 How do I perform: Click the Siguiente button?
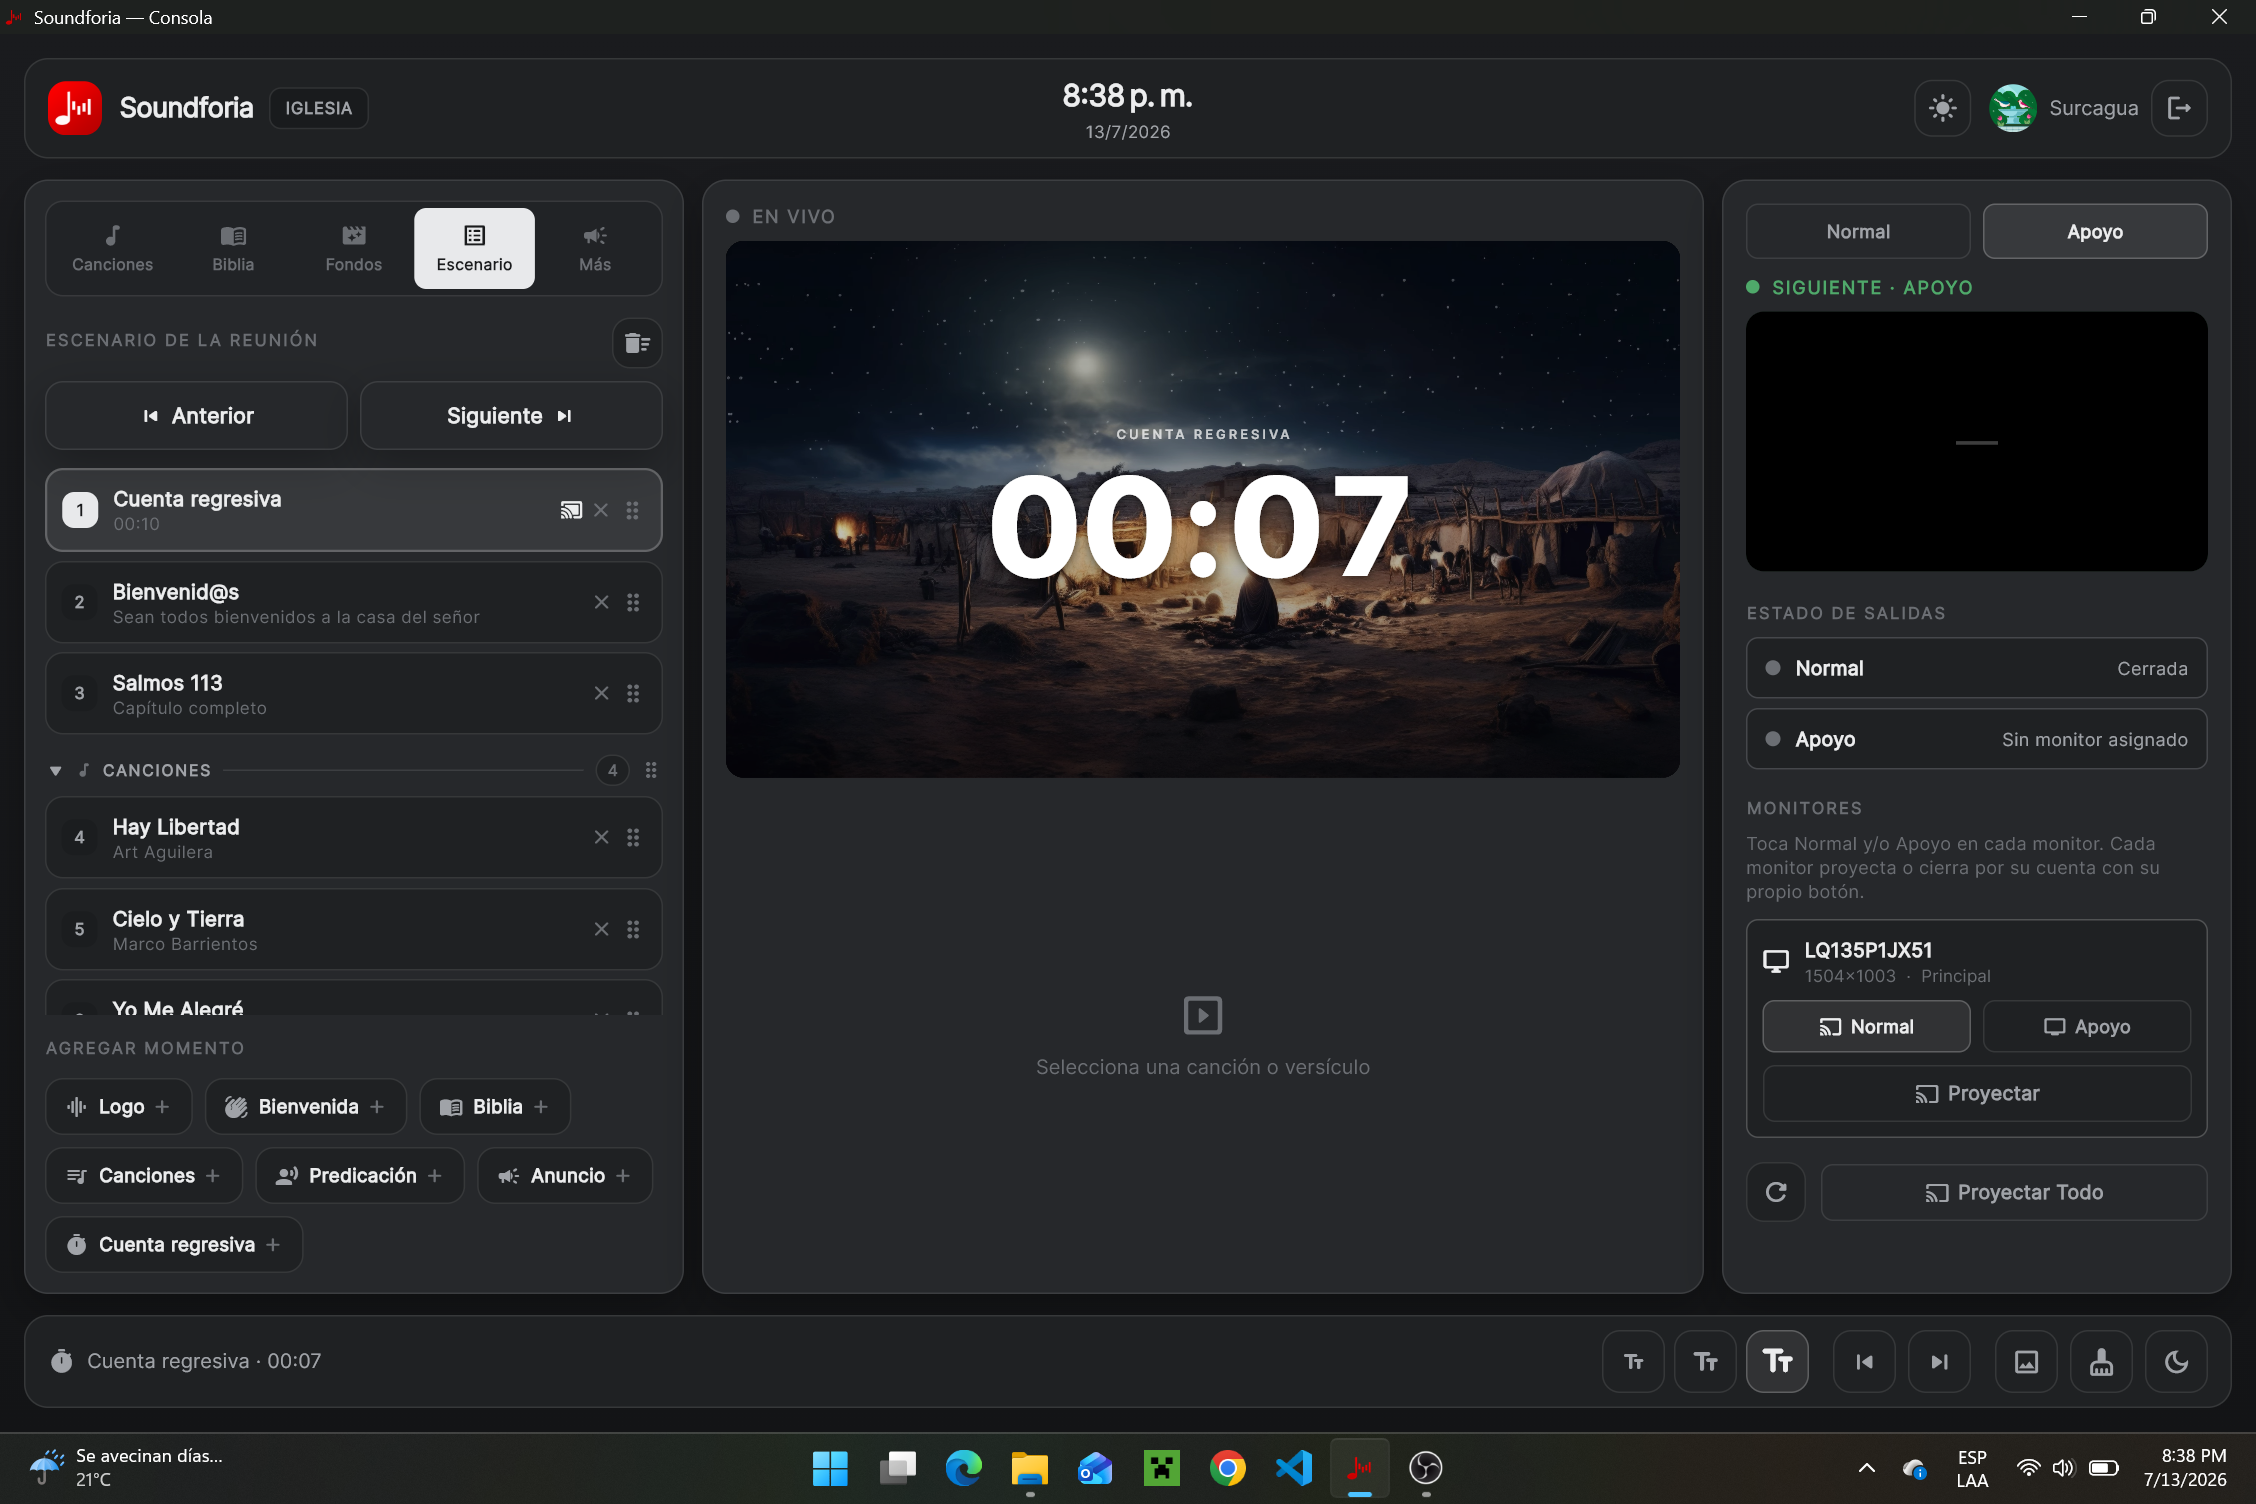click(511, 415)
